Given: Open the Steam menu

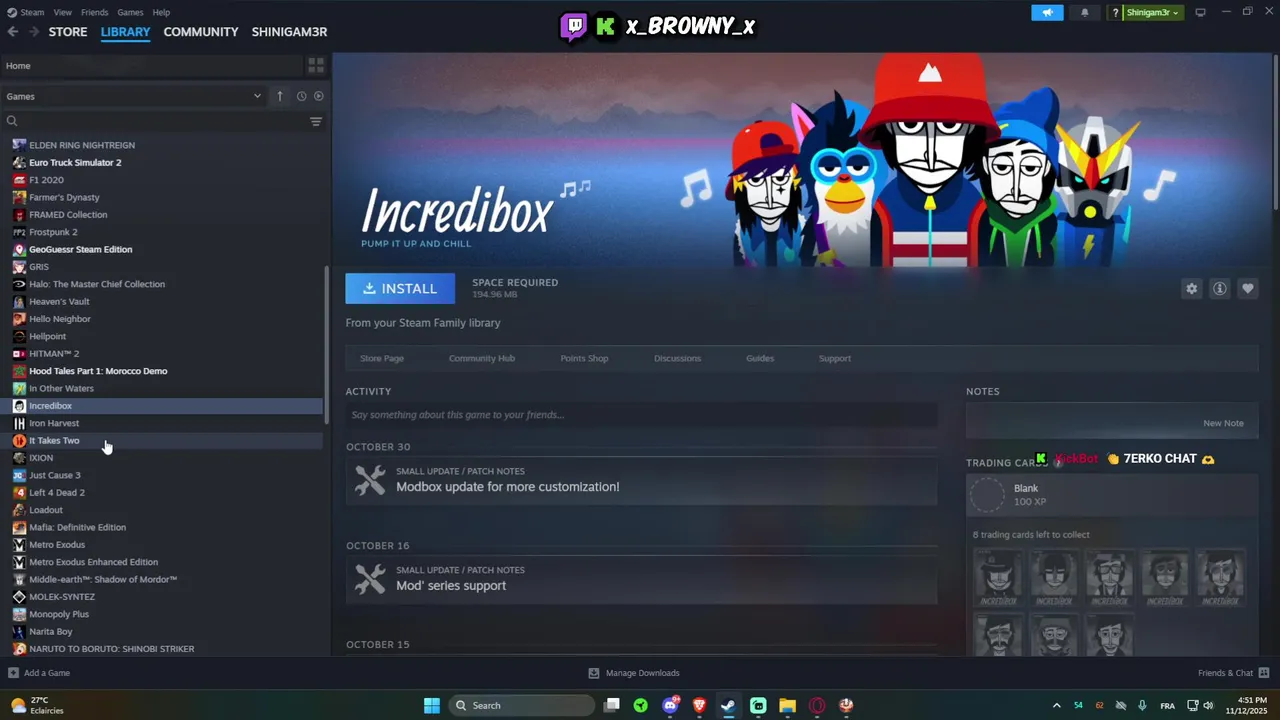Looking at the screenshot, I should click(32, 12).
